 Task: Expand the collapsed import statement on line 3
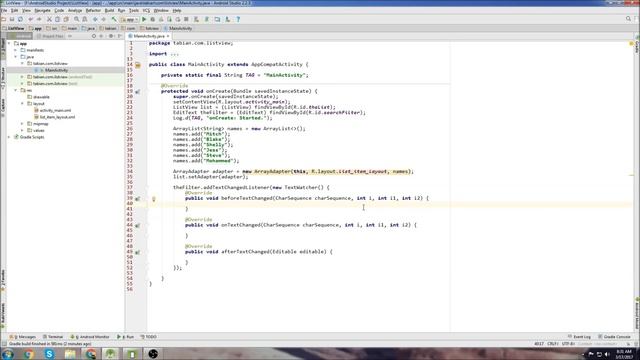pyautogui.click(x=175, y=54)
